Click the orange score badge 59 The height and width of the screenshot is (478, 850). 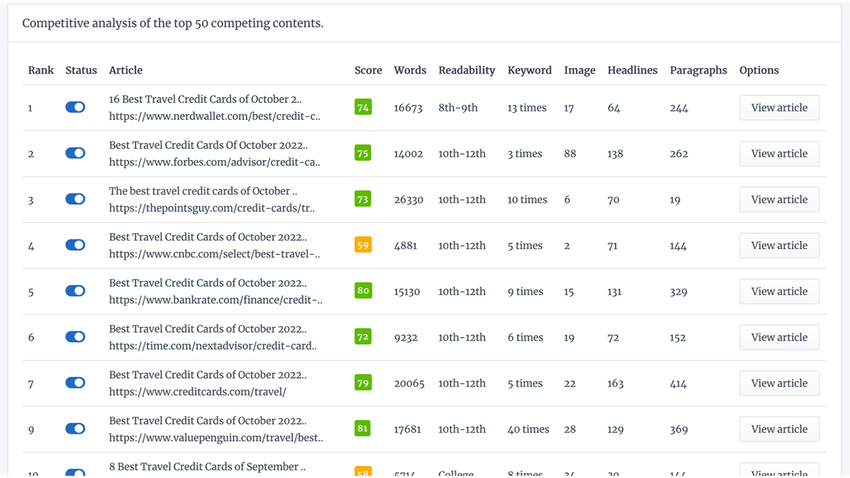pos(363,246)
